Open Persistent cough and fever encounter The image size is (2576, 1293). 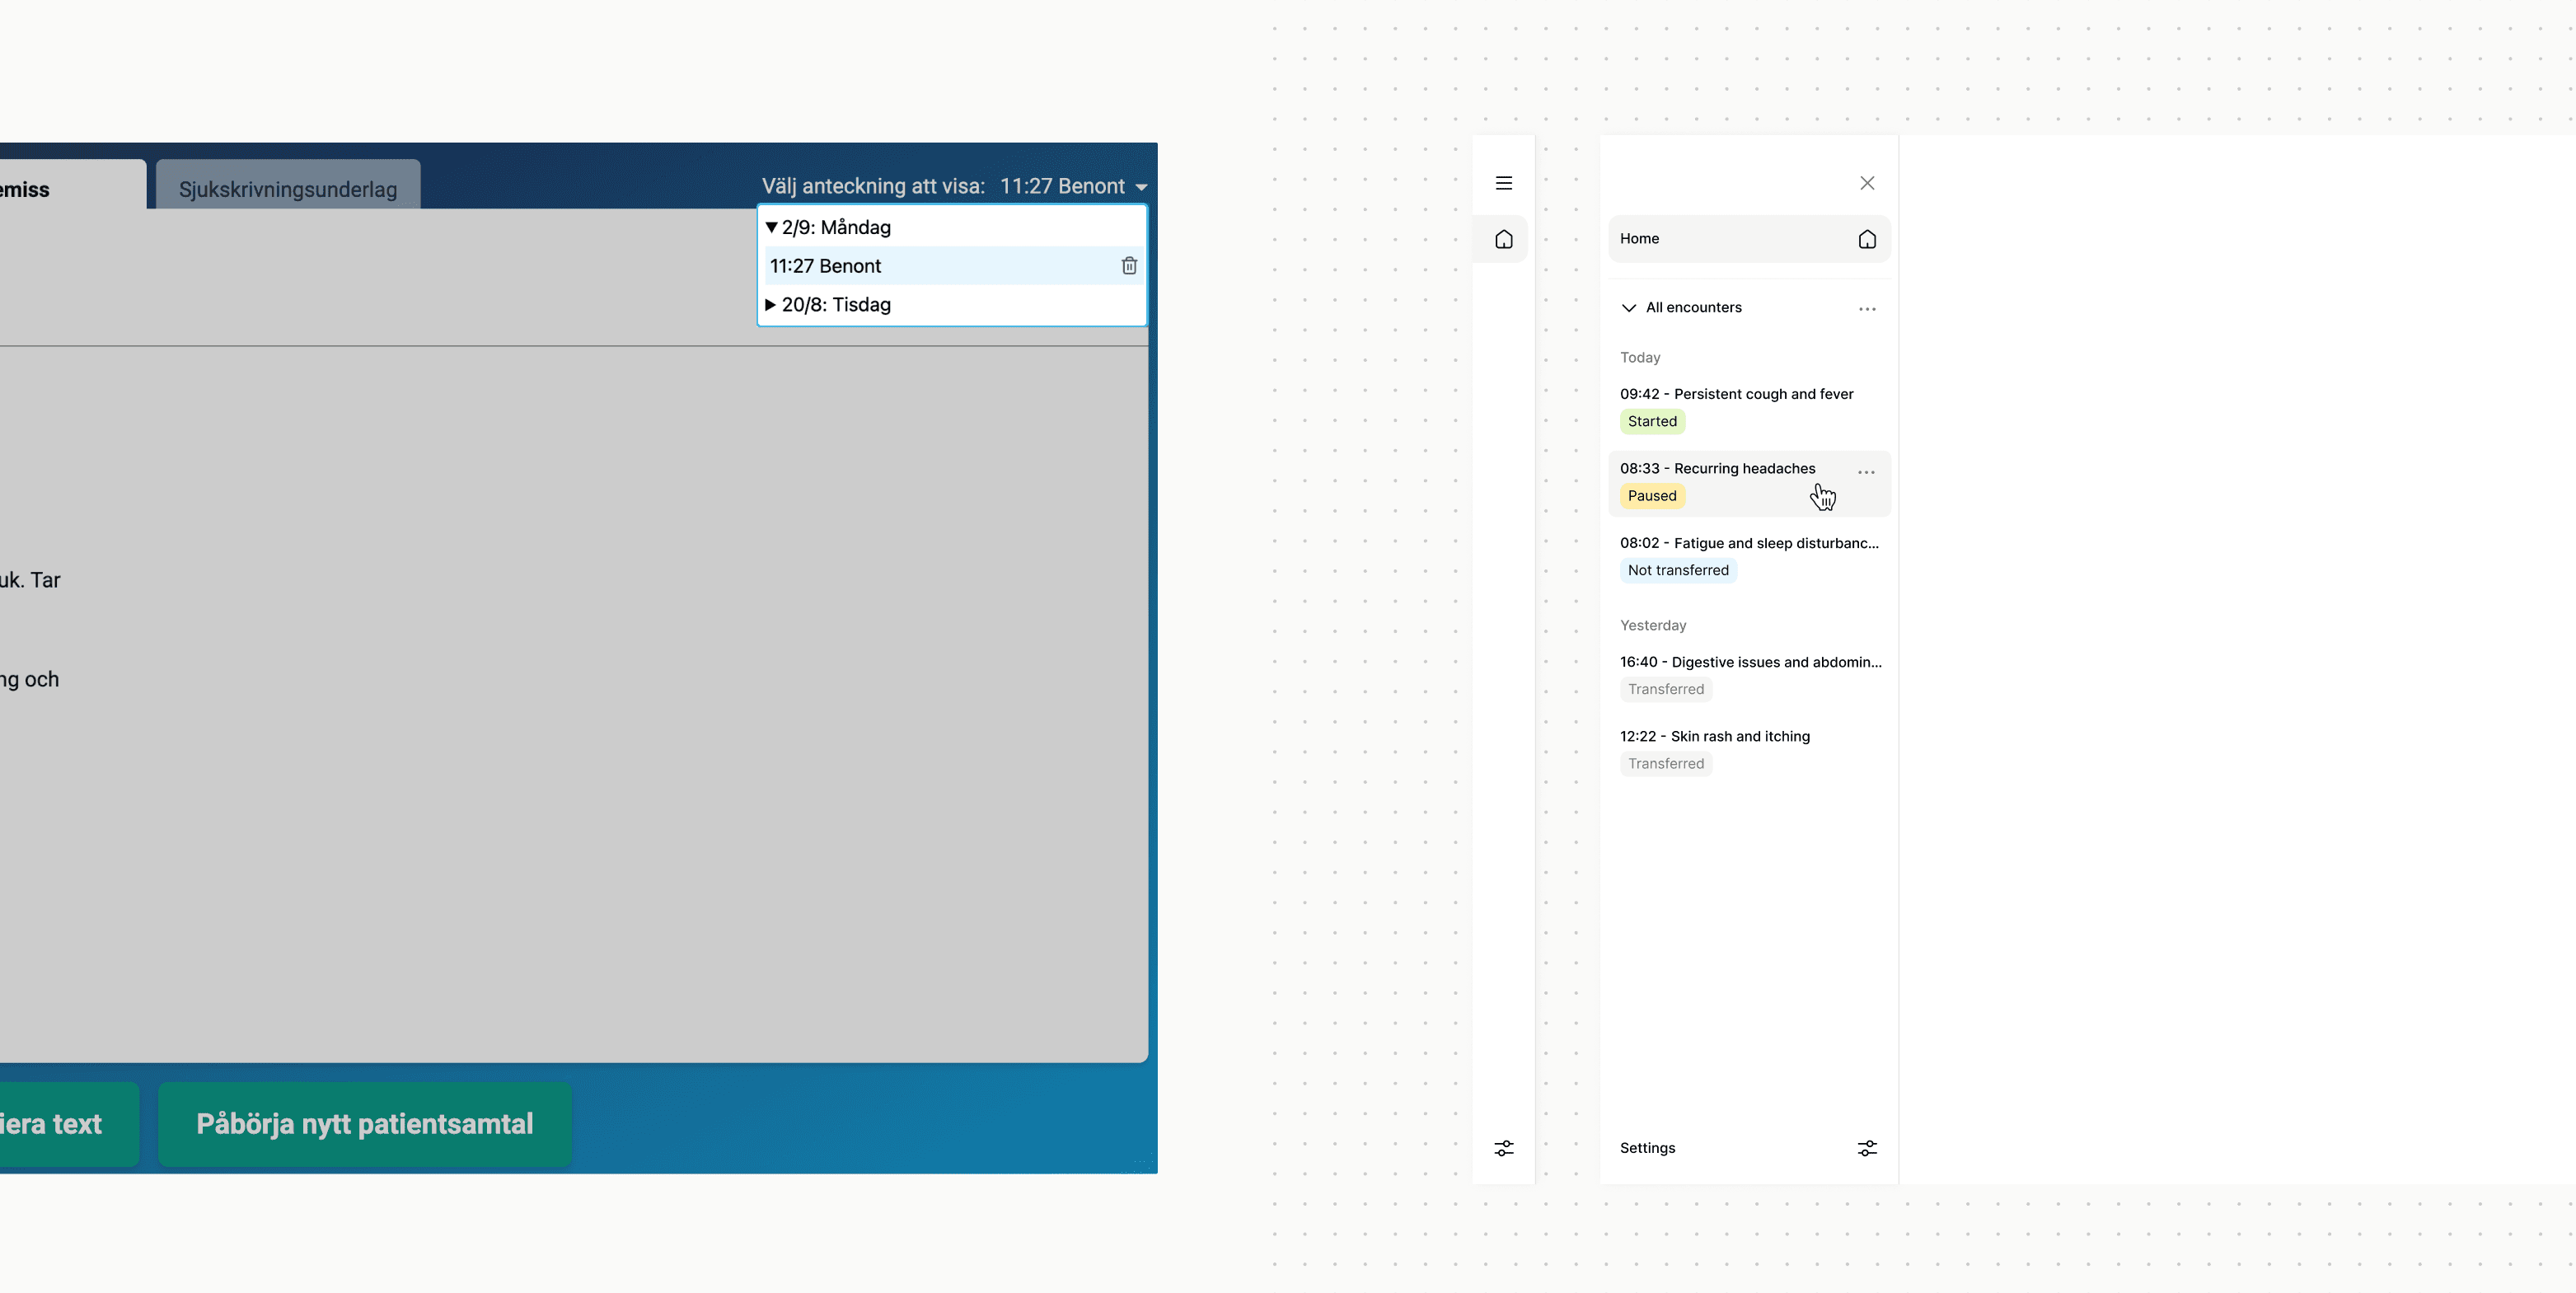coord(1736,394)
